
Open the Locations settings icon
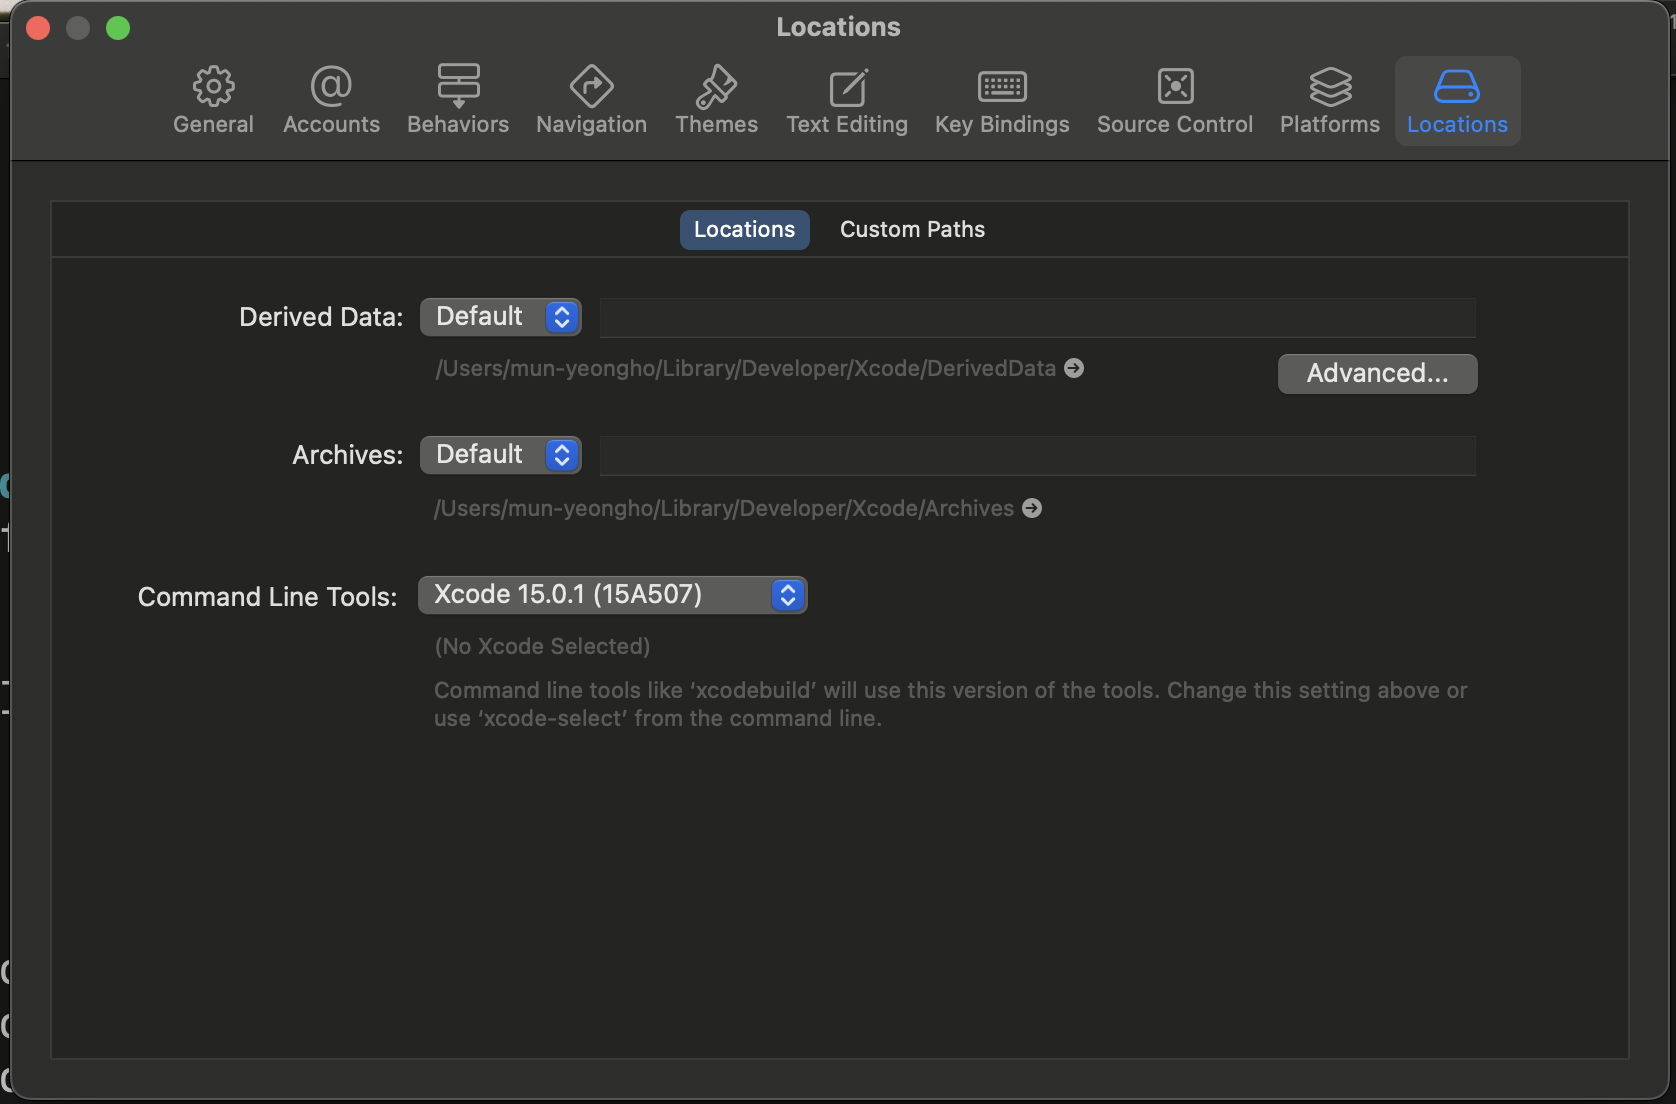(x=1457, y=99)
